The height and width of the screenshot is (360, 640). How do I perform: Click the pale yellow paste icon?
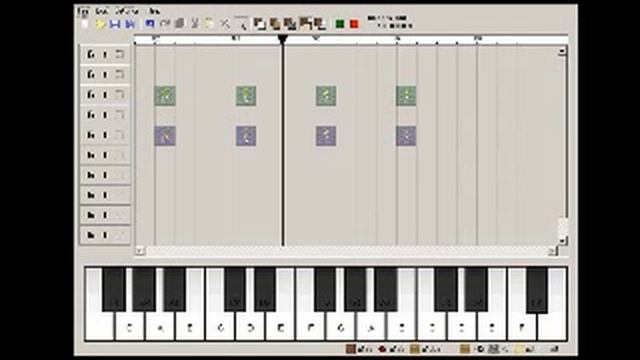point(209,24)
